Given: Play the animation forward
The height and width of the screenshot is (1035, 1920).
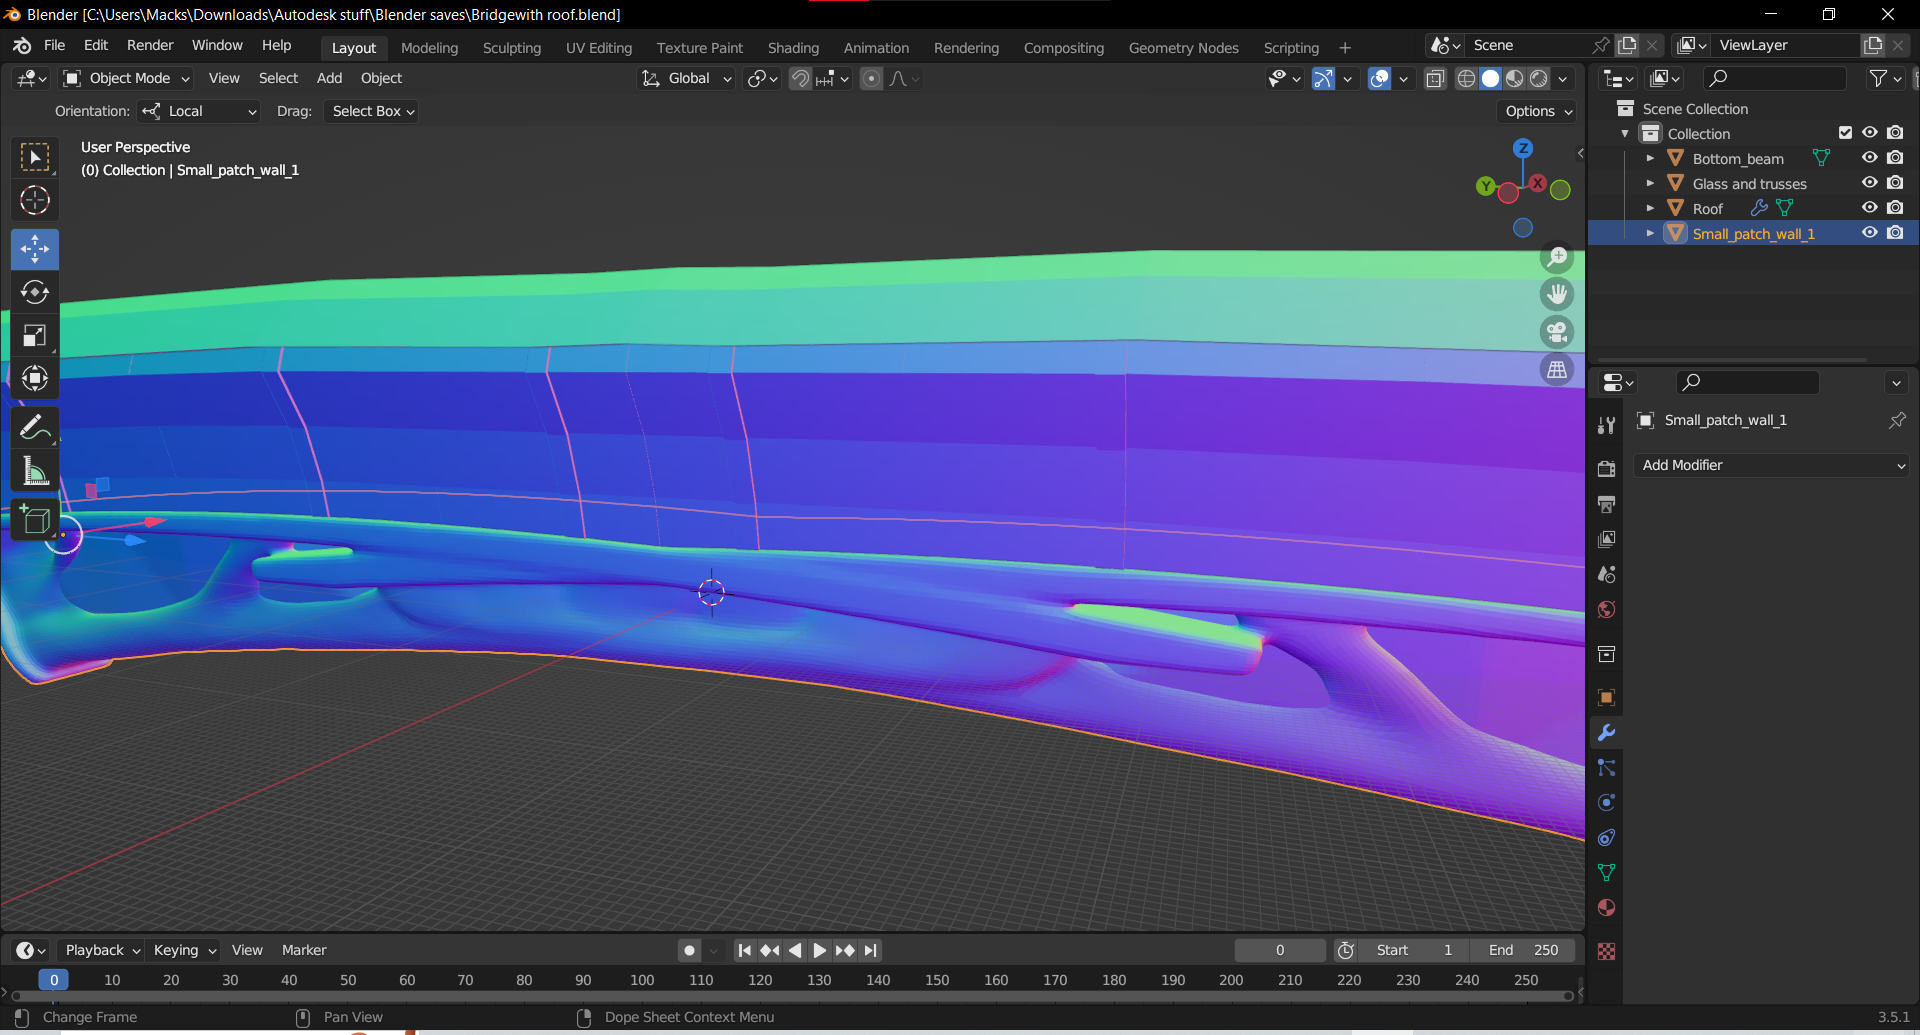Looking at the screenshot, I should (820, 950).
